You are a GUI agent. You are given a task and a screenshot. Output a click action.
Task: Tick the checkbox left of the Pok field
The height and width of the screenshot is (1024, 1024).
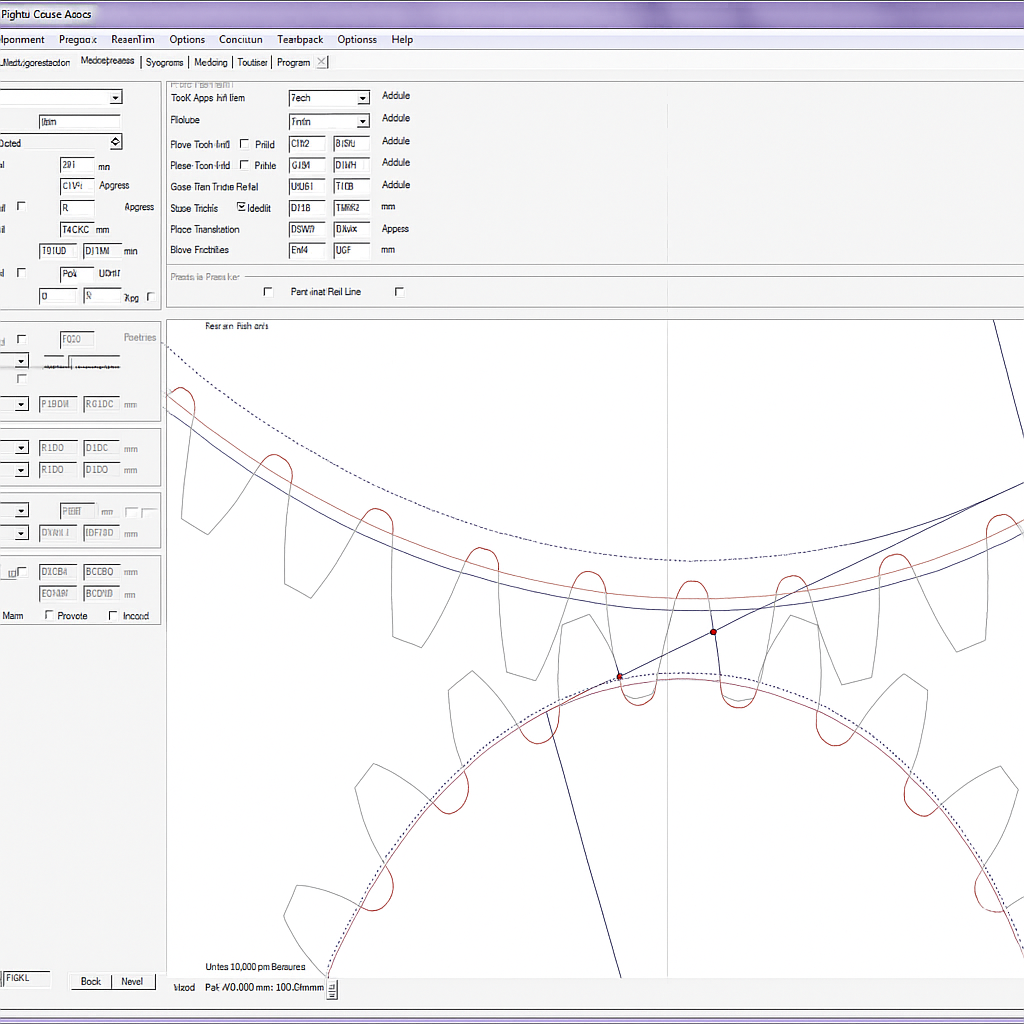point(22,272)
